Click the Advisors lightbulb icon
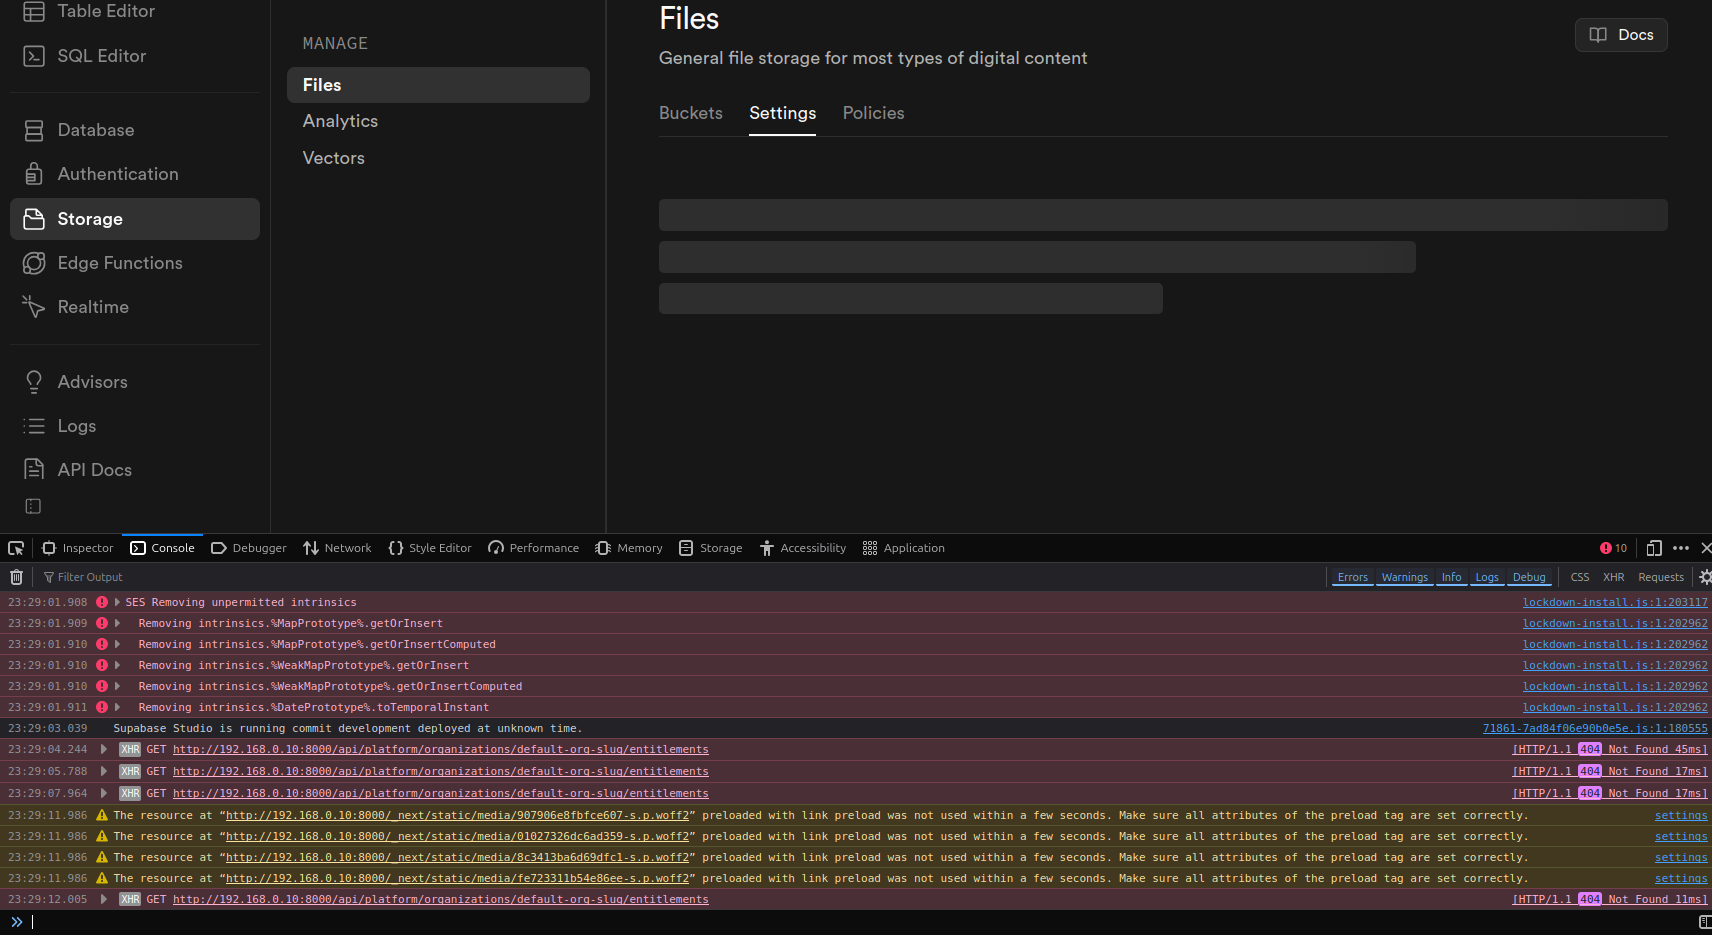Image resolution: width=1712 pixels, height=935 pixels. coord(34,382)
